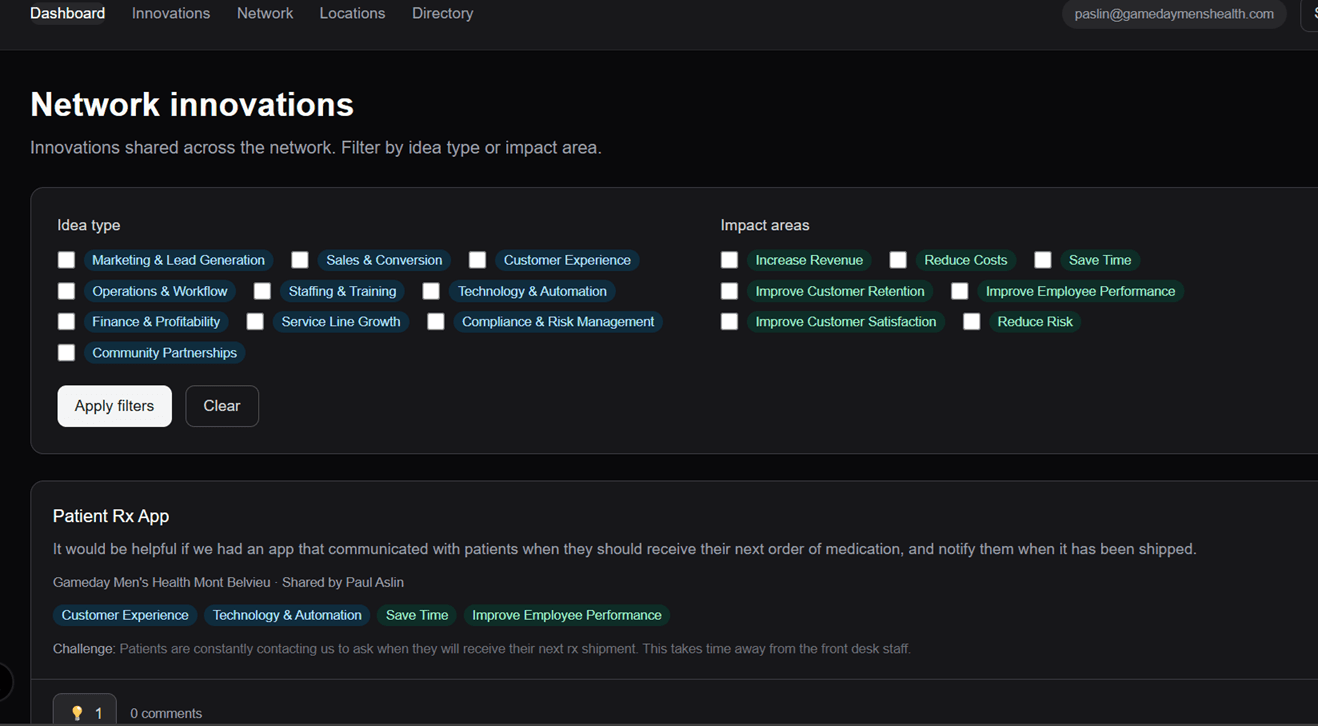Go to the Dashboard tab
Image resolution: width=1318 pixels, height=726 pixels.
pos(67,13)
